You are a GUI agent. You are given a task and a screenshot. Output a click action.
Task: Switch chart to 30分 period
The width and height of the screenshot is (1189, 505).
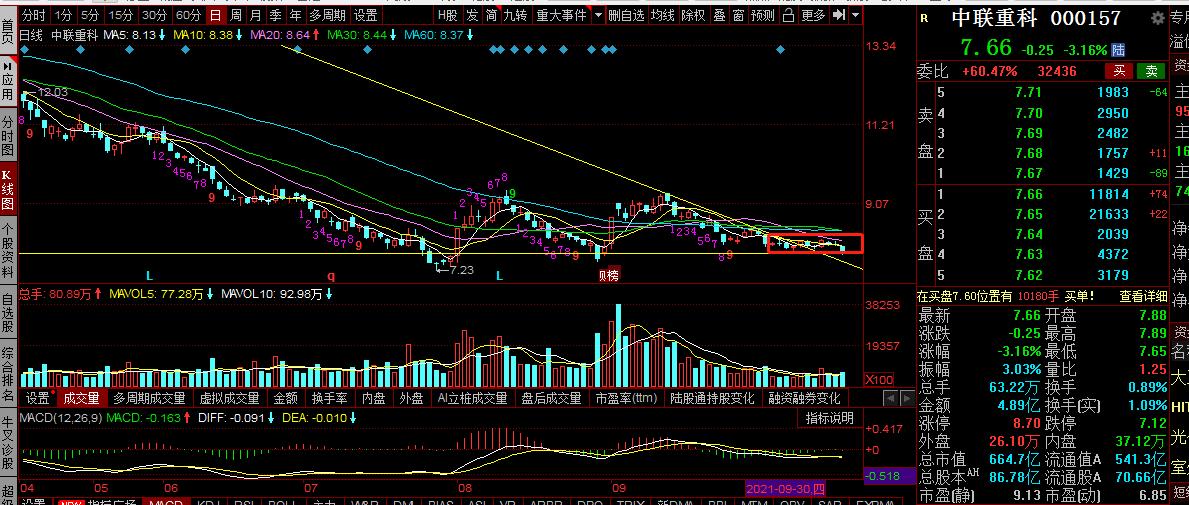(155, 15)
